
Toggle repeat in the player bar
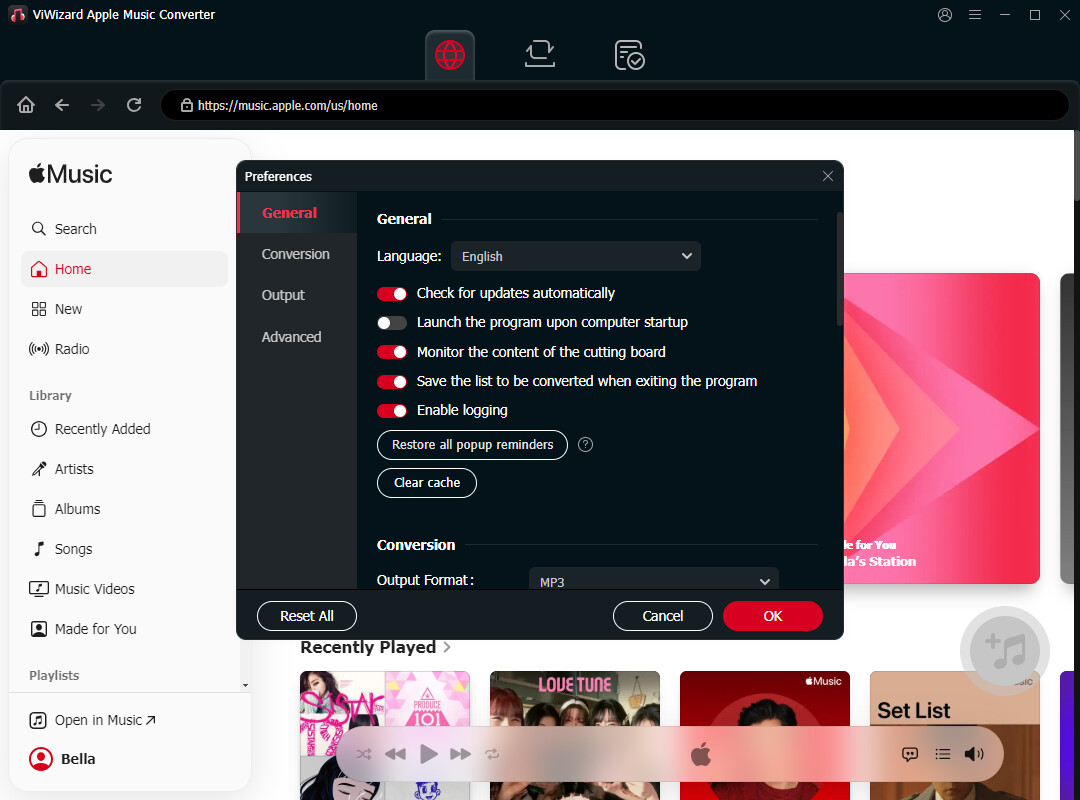point(492,754)
